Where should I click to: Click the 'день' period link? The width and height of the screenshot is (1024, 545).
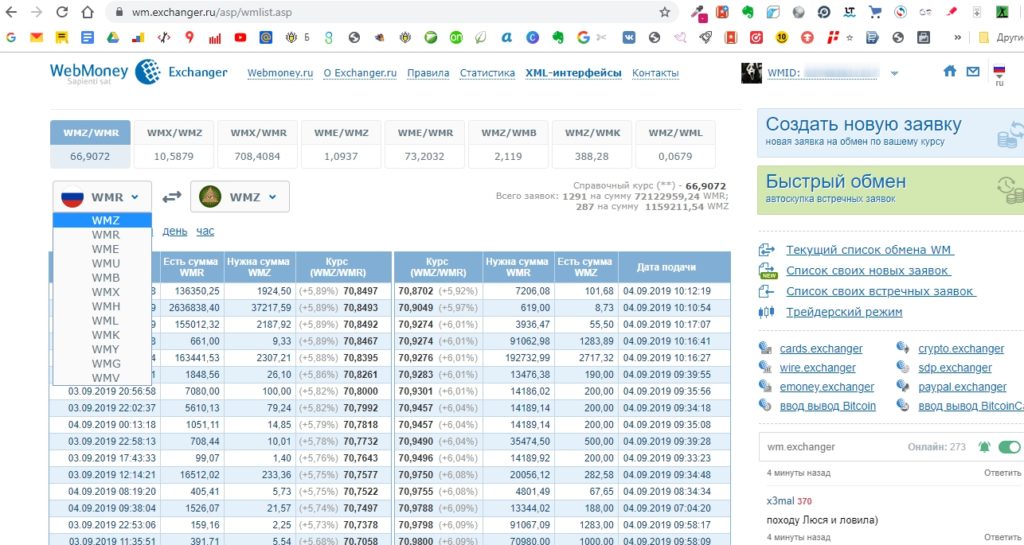[174, 231]
